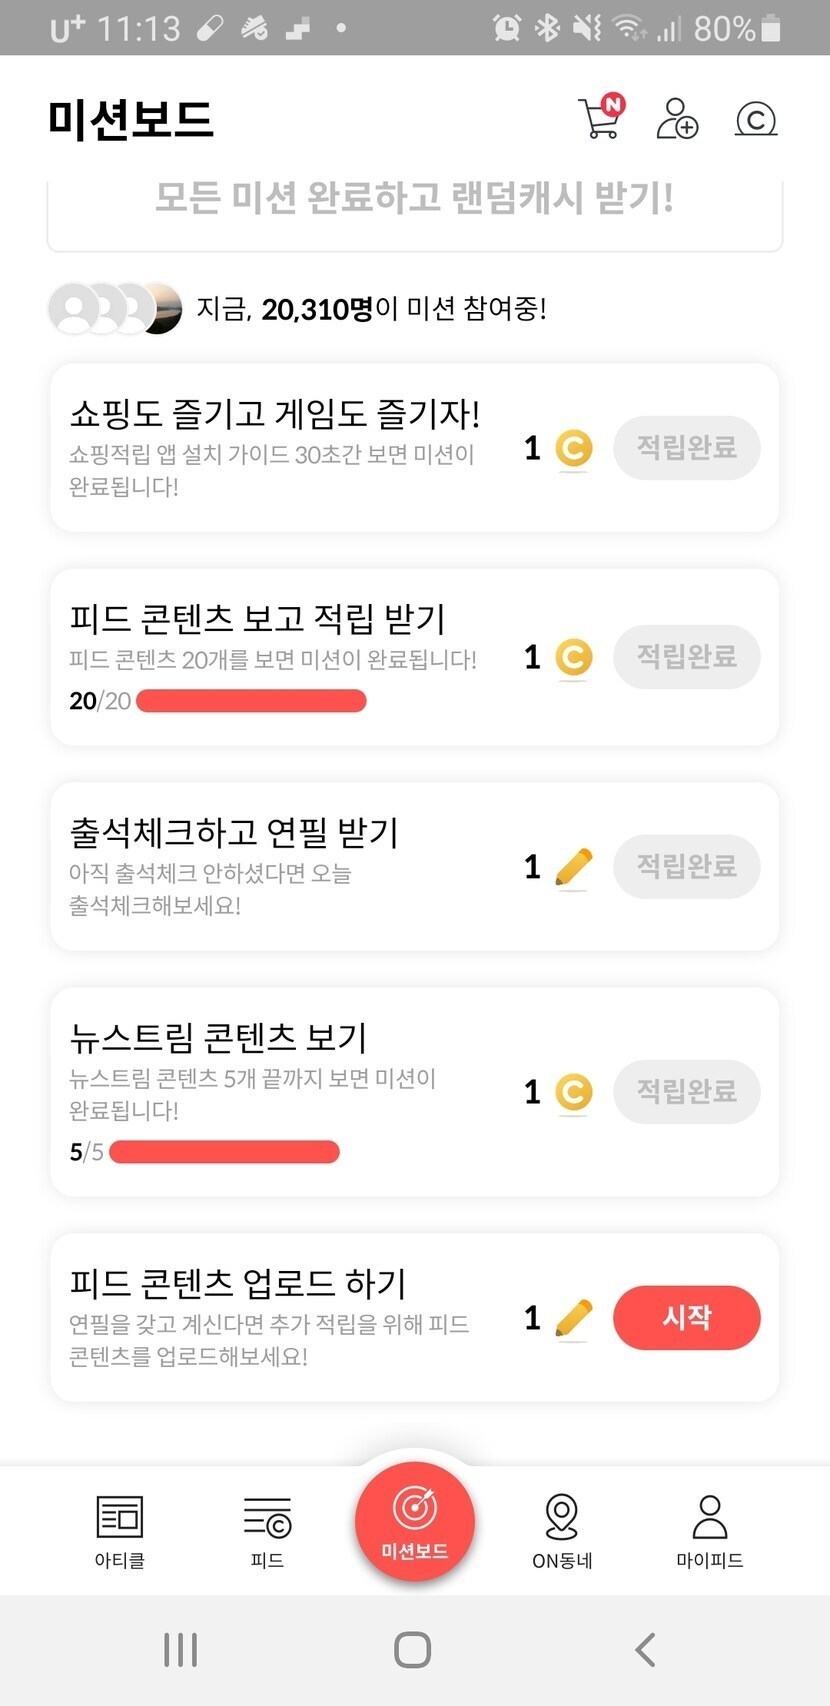This screenshot has width=830, height=1706.
Task: Click the feed contents 20/20 progress bar
Action: [251, 701]
